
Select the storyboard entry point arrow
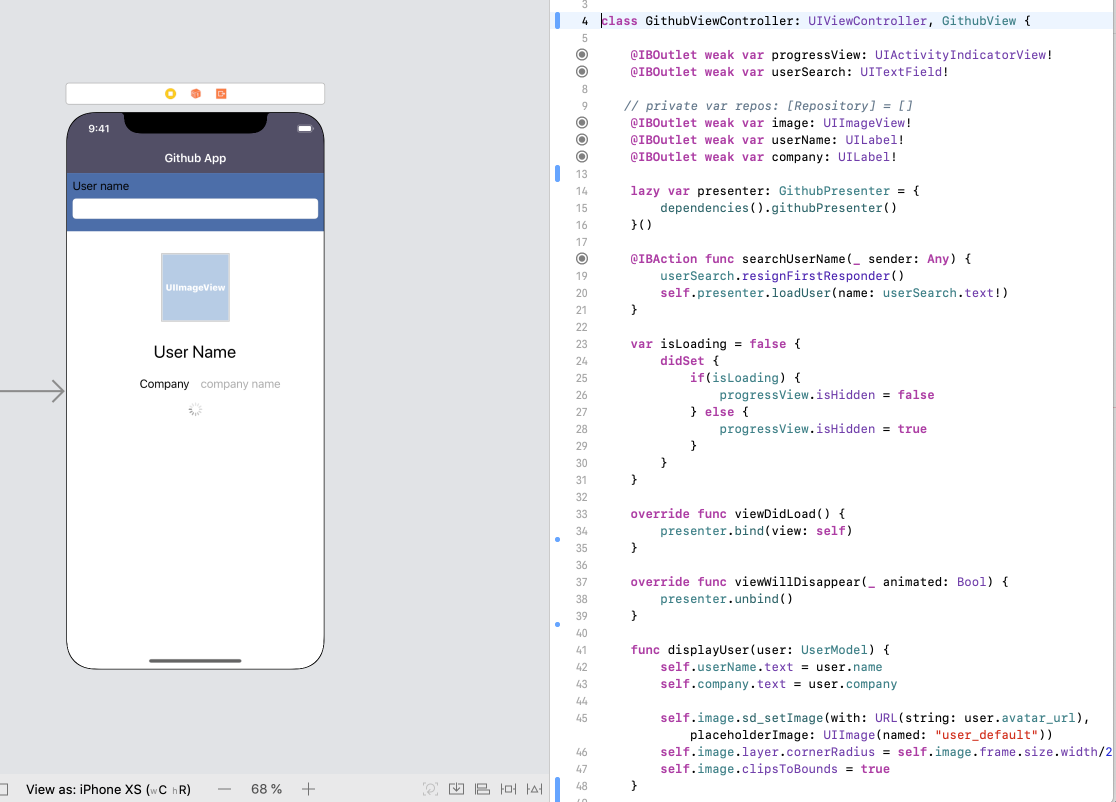33,391
